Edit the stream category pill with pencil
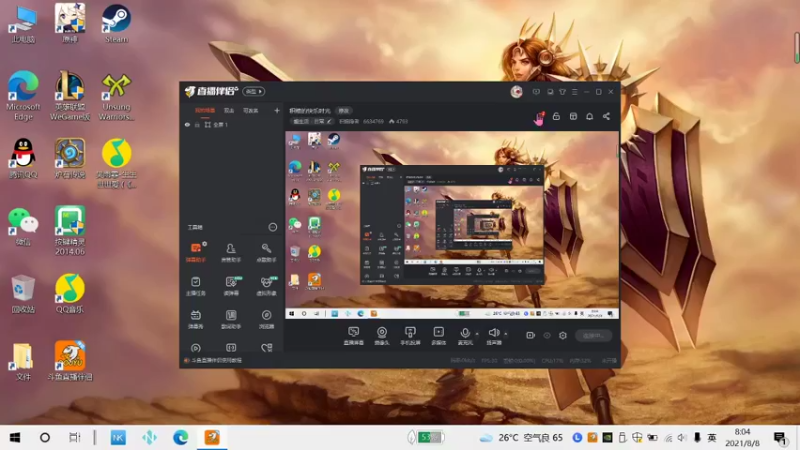 [x=312, y=121]
